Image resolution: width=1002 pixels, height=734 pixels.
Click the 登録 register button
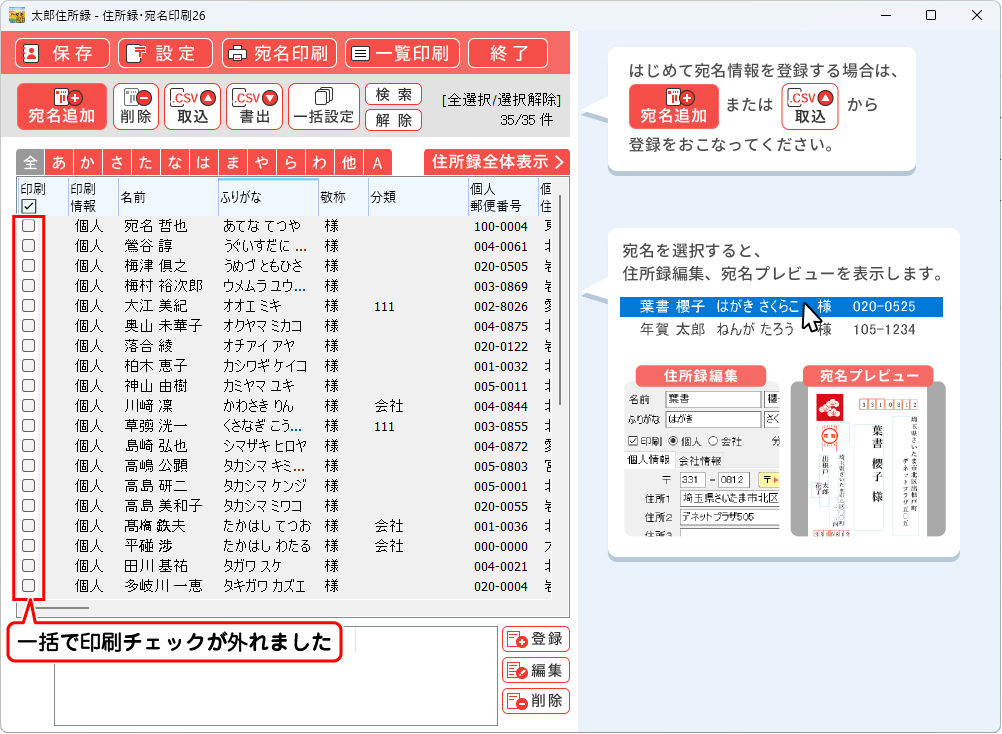pos(536,640)
